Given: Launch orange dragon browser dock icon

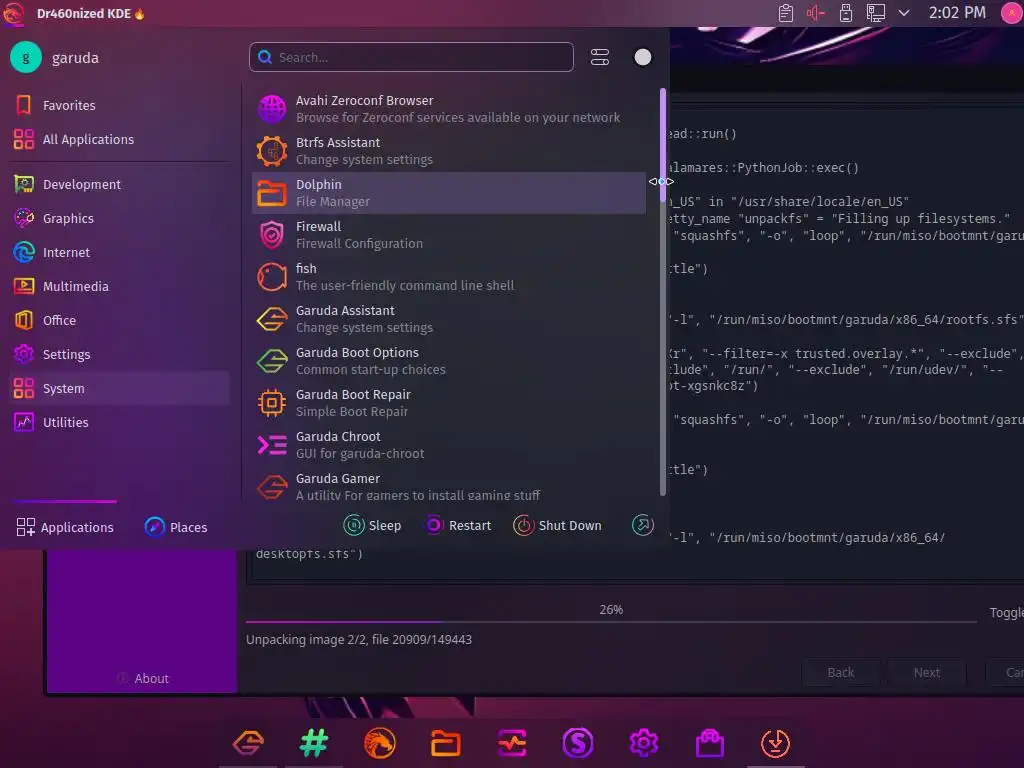Looking at the screenshot, I should coord(379,743).
